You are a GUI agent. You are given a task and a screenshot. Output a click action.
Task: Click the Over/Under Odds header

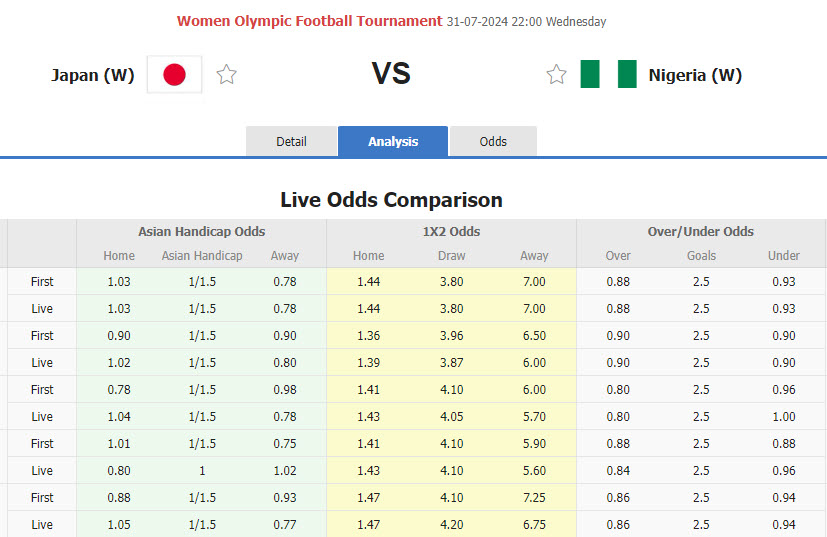pyautogui.click(x=701, y=232)
